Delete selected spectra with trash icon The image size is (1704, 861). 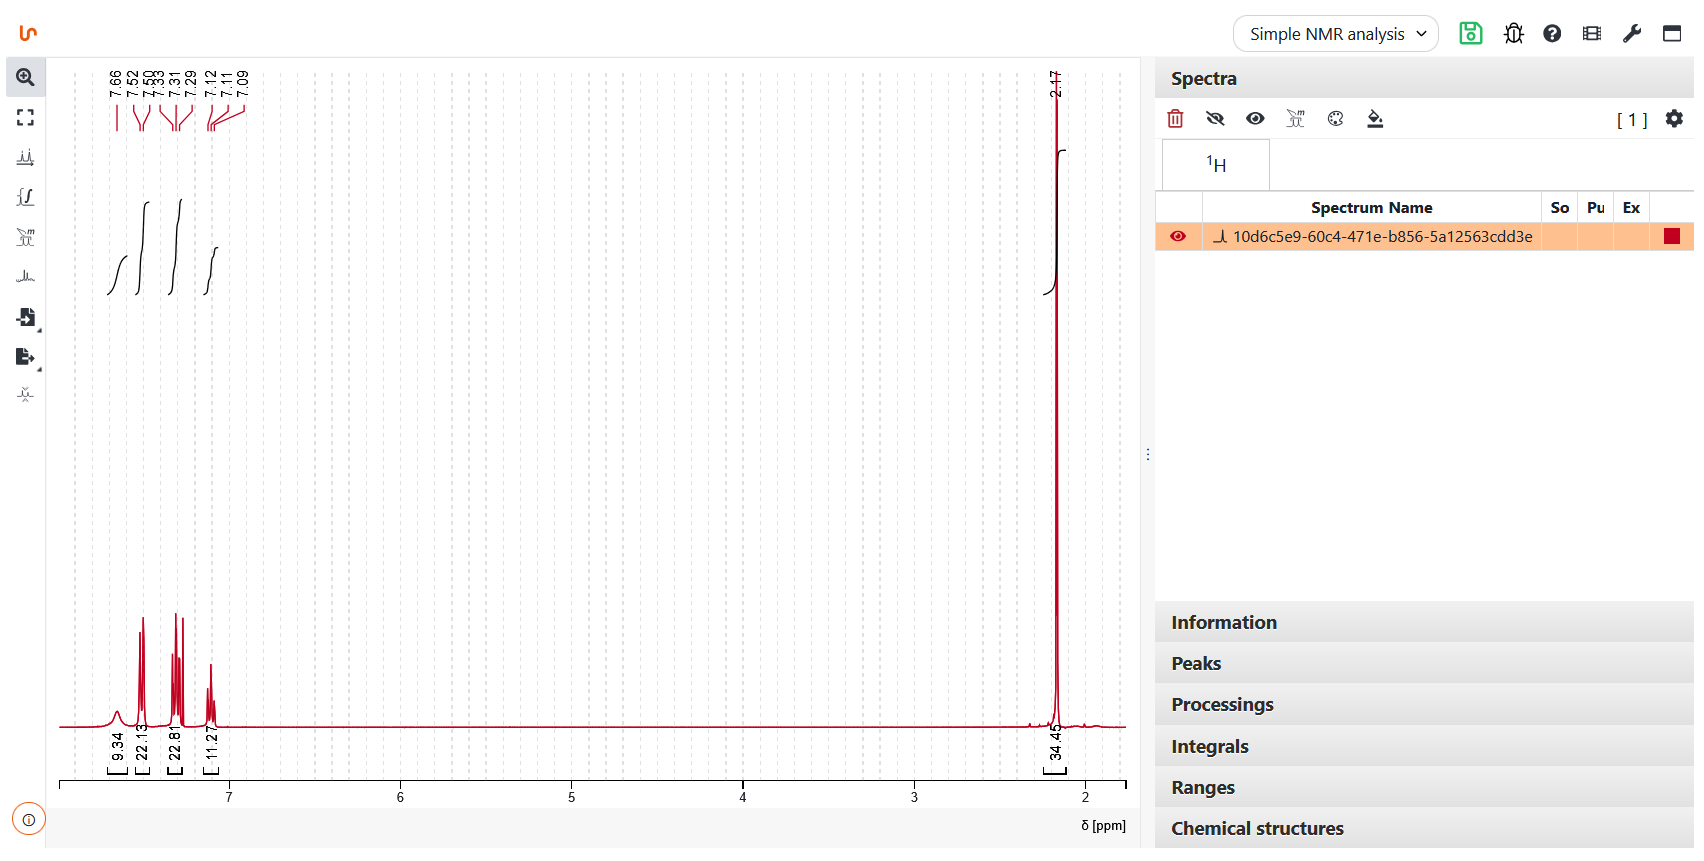point(1175,119)
